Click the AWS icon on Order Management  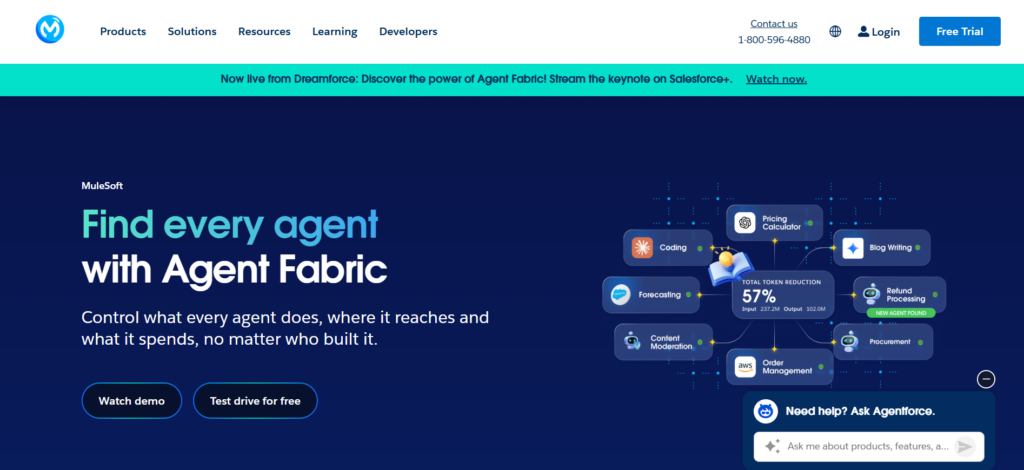745,366
